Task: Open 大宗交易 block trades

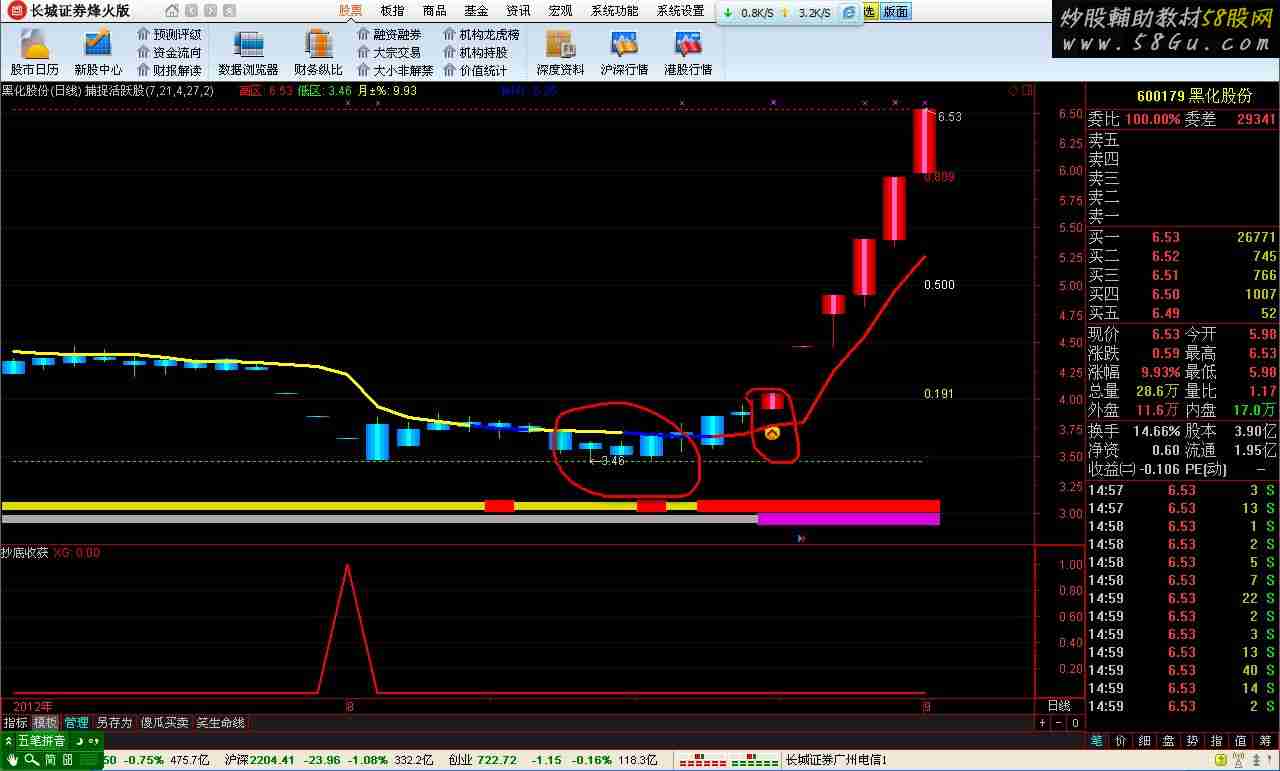Action: click(389, 52)
